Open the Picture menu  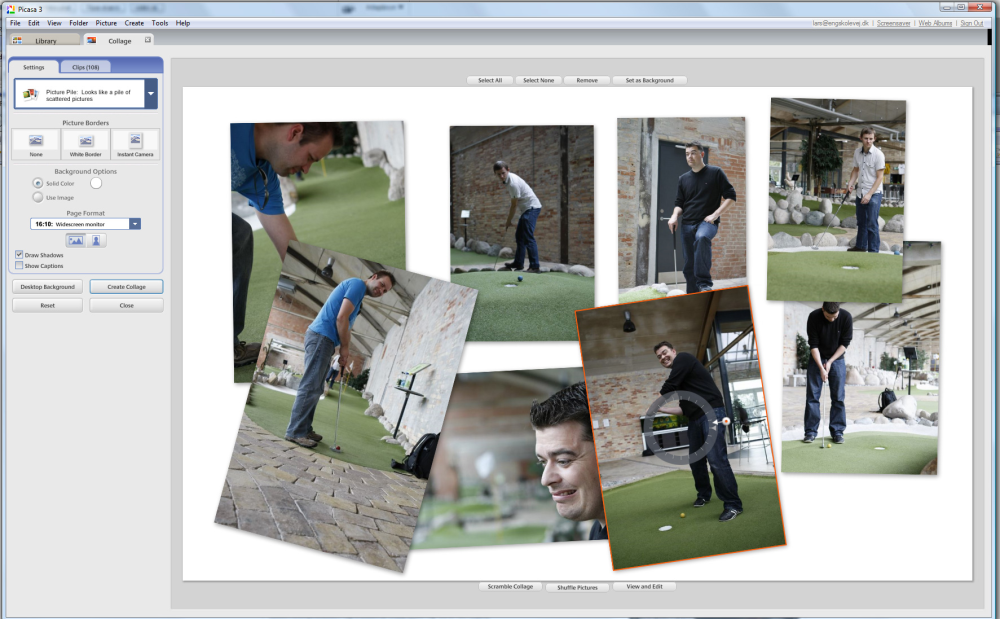[x=106, y=23]
